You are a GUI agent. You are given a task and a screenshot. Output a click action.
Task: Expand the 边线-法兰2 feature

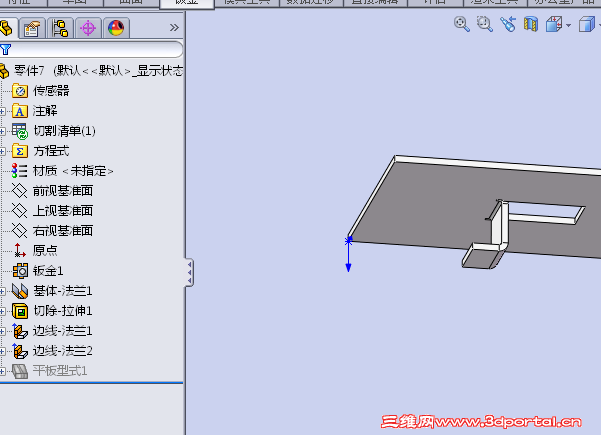pyautogui.click(x=2, y=351)
